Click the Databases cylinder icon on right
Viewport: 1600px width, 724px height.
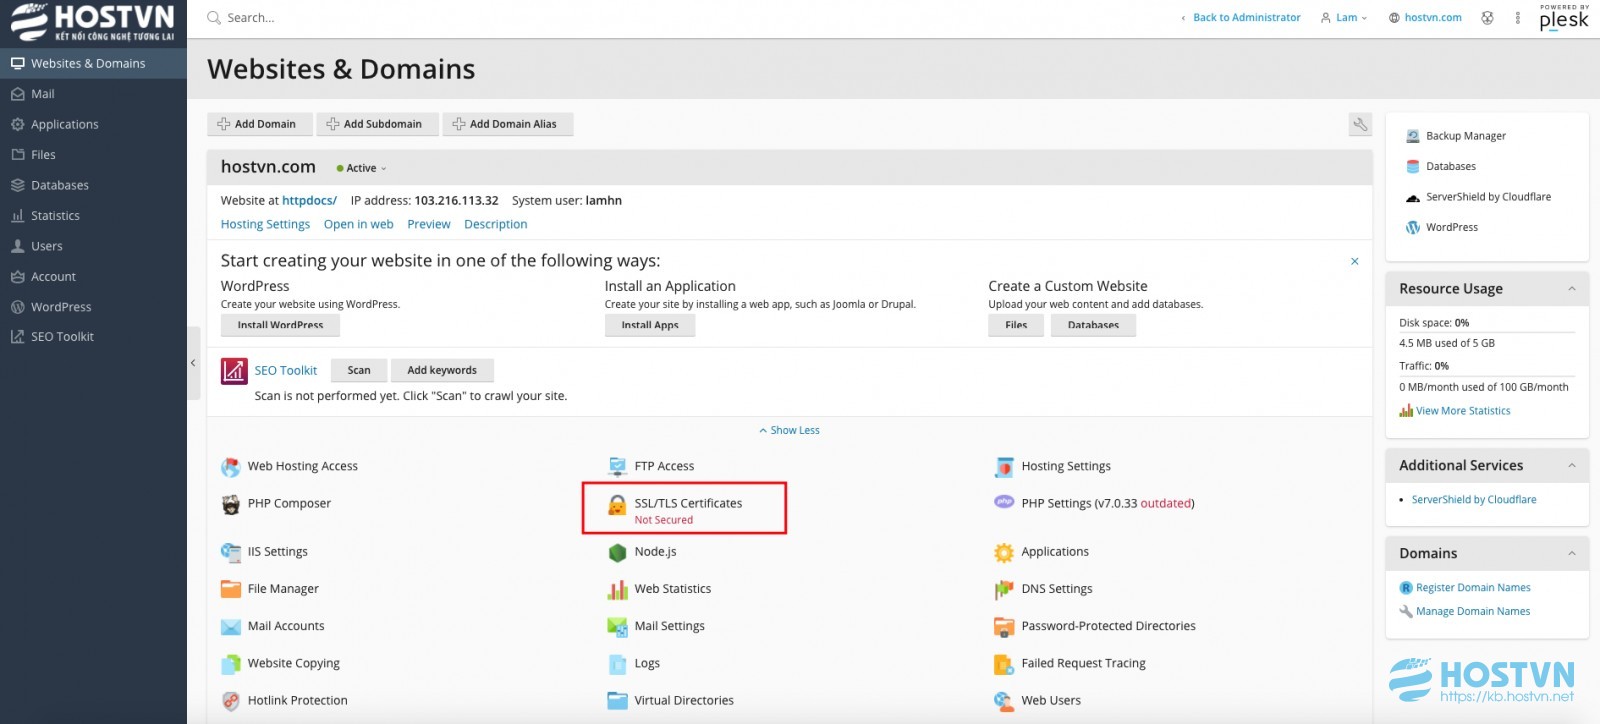point(1413,167)
